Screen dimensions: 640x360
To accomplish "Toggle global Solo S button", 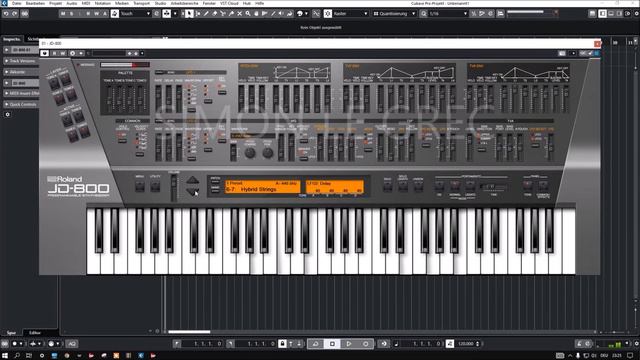I will coord(71,13).
